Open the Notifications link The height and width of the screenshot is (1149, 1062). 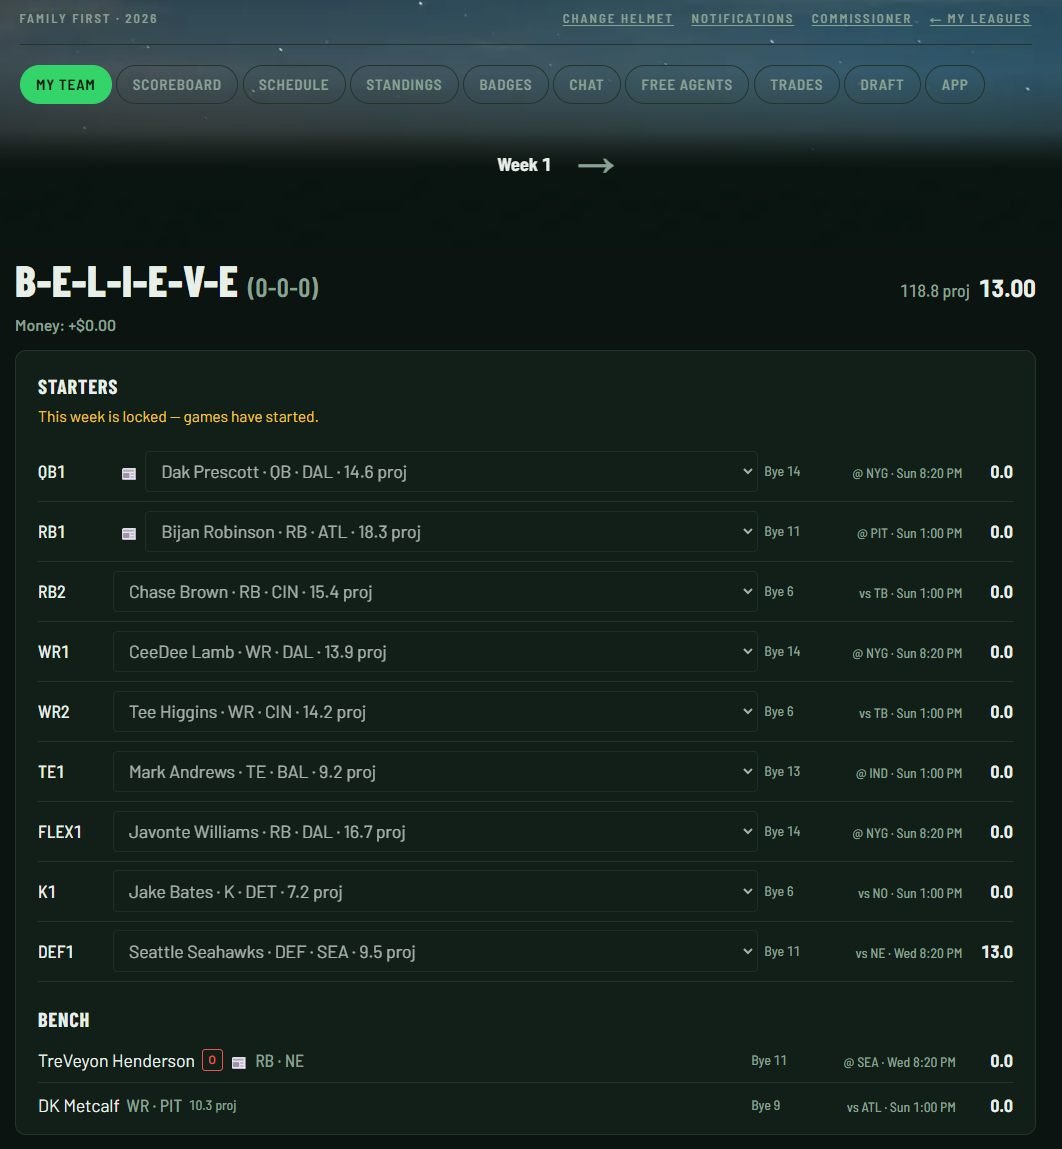pyautogui.click(x=742, y=19)
